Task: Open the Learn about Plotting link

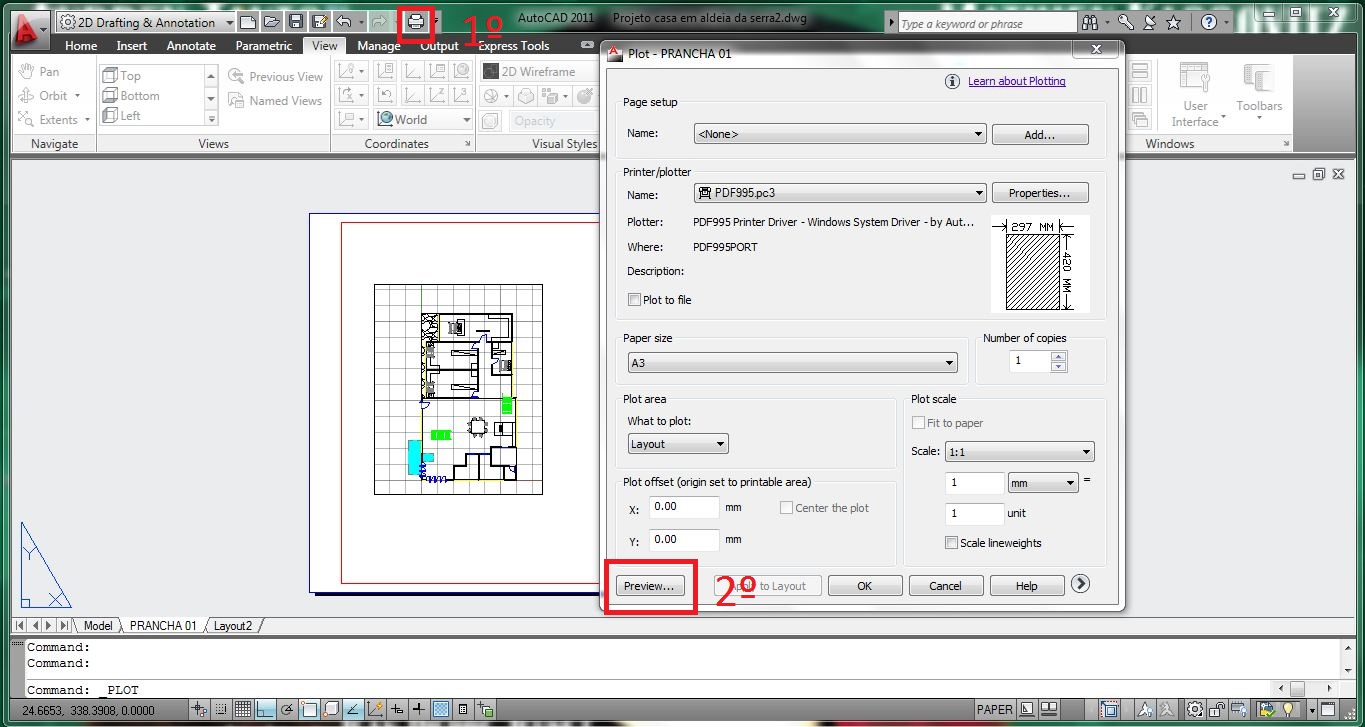Action: [x=1016, y=81]
